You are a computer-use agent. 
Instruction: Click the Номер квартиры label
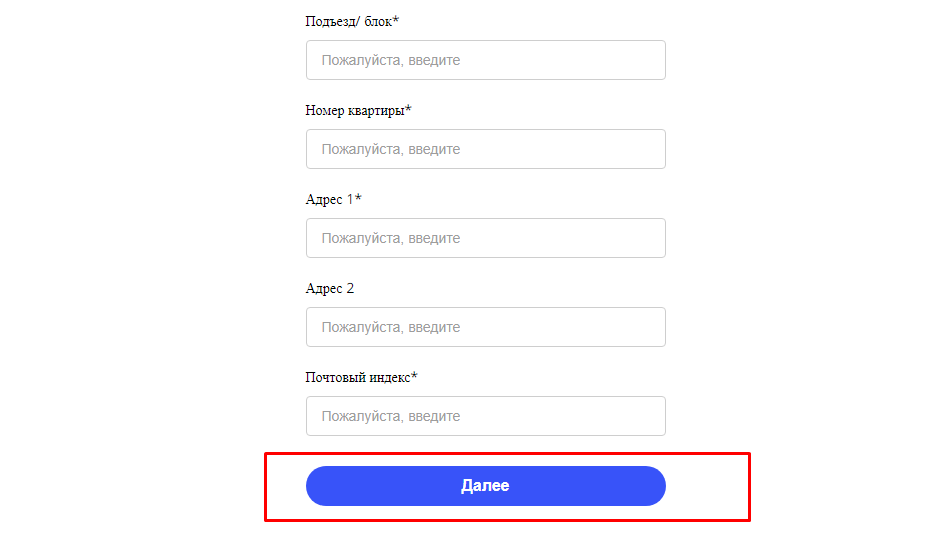pyautogui.click(x=354, y=110)
